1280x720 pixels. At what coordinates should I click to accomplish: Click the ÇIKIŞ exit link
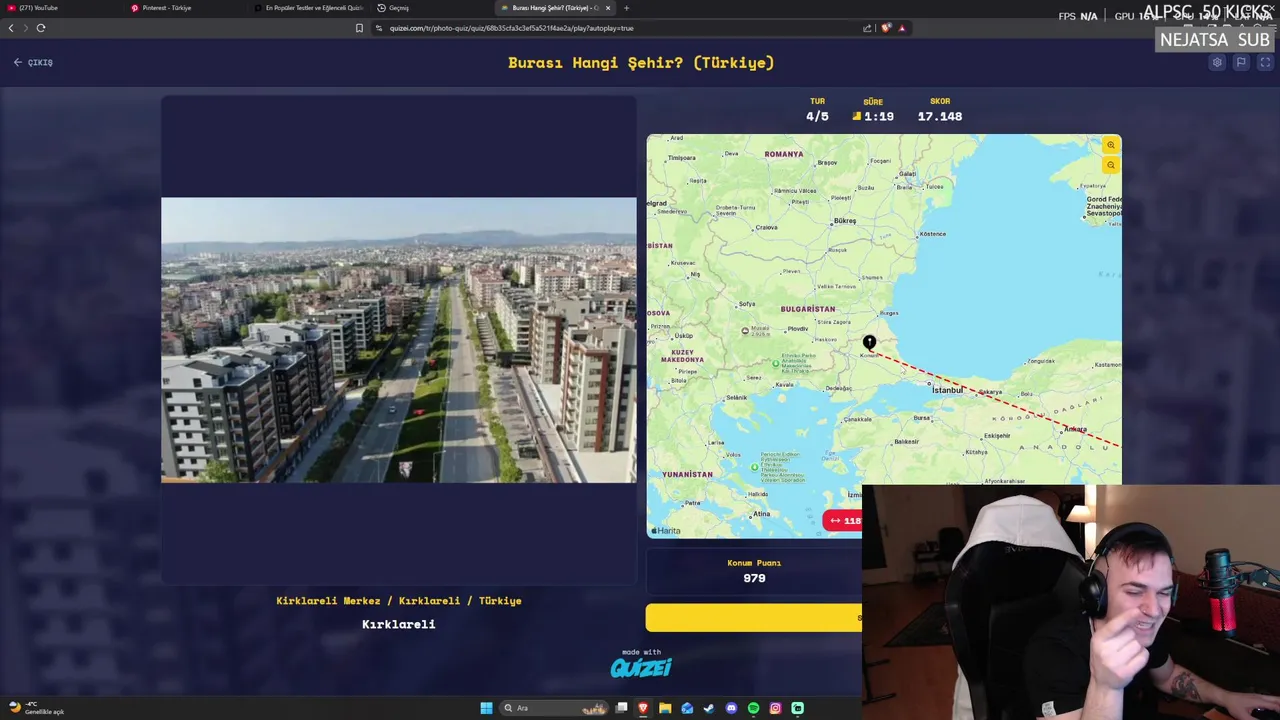(x=33, y=62)
